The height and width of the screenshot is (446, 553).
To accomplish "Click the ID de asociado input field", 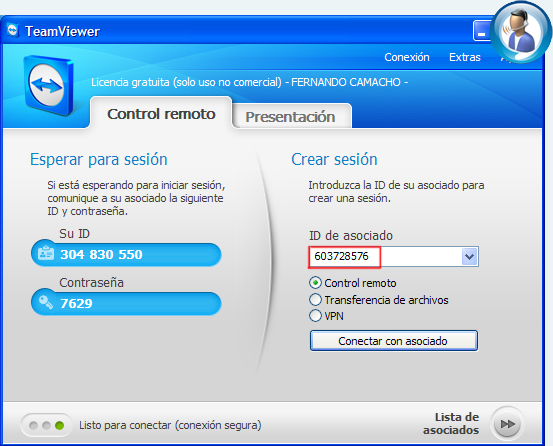I will [x=394, y=256].
